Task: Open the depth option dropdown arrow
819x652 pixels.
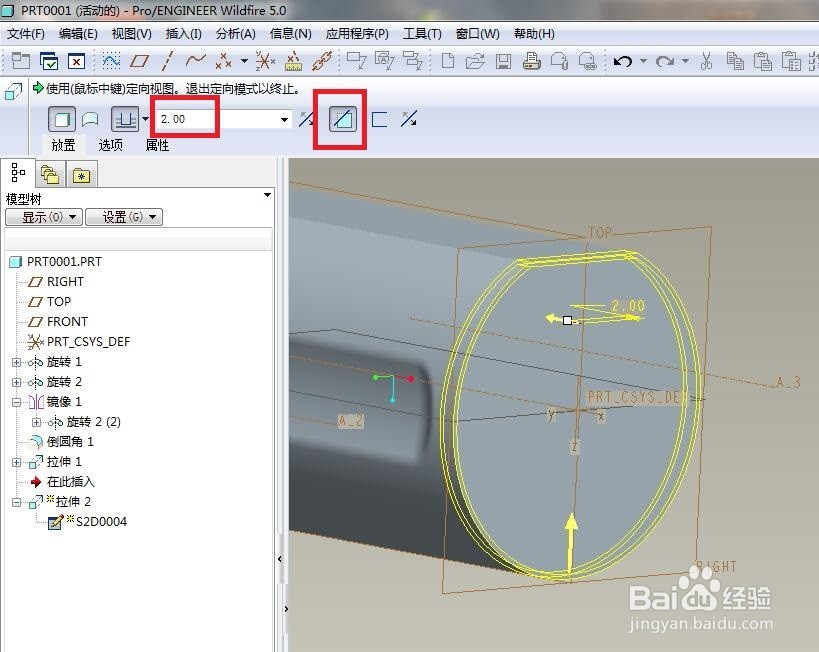Action: point(146,119)
